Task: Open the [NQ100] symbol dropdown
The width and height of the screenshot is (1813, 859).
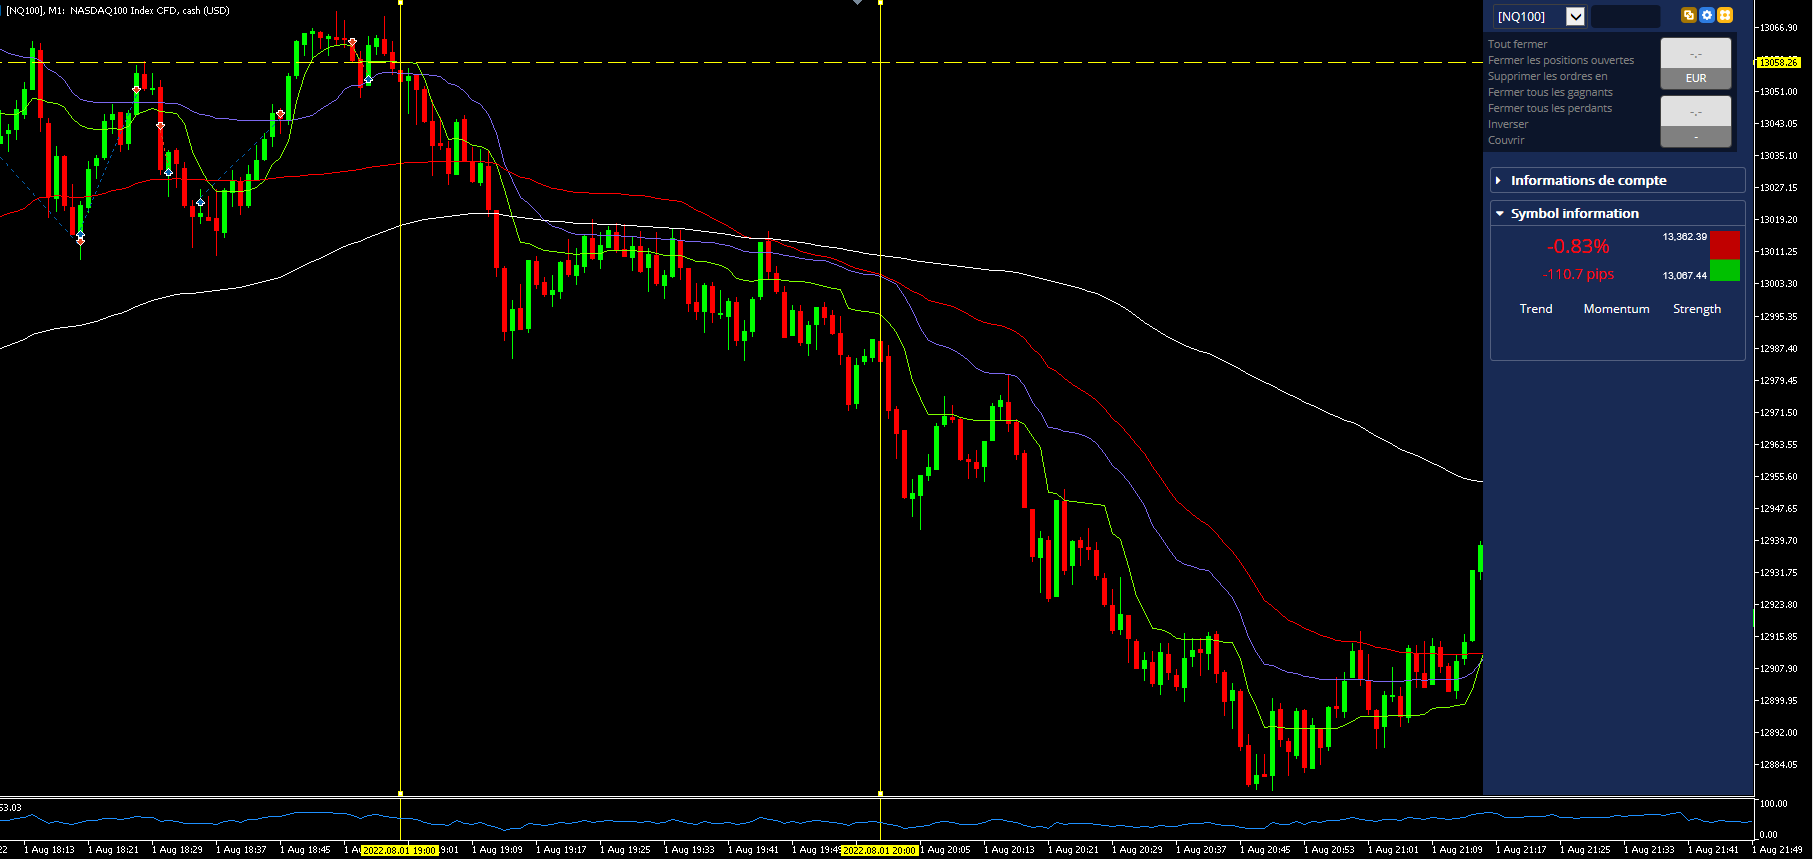Action: (x=1575, y=16)
